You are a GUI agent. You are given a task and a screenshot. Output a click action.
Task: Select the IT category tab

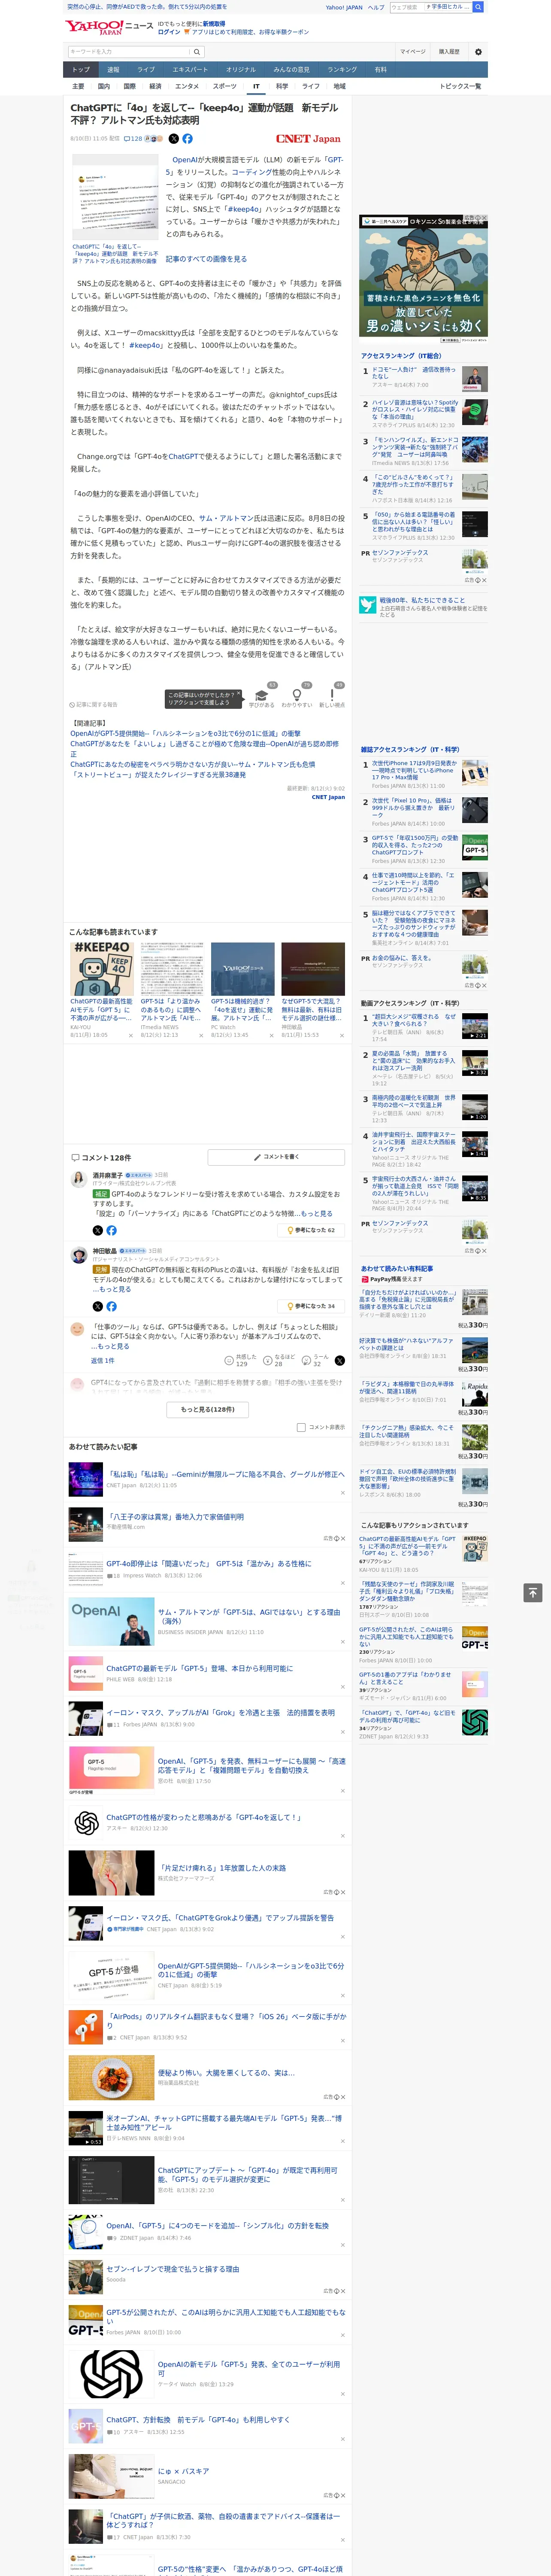point(256,86)
